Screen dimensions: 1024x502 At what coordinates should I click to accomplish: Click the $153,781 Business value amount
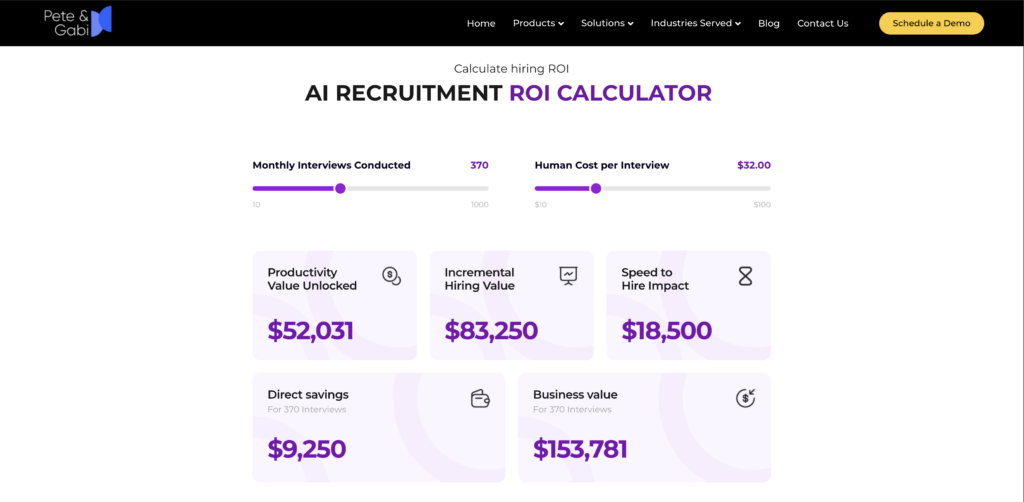coord(580,449)
